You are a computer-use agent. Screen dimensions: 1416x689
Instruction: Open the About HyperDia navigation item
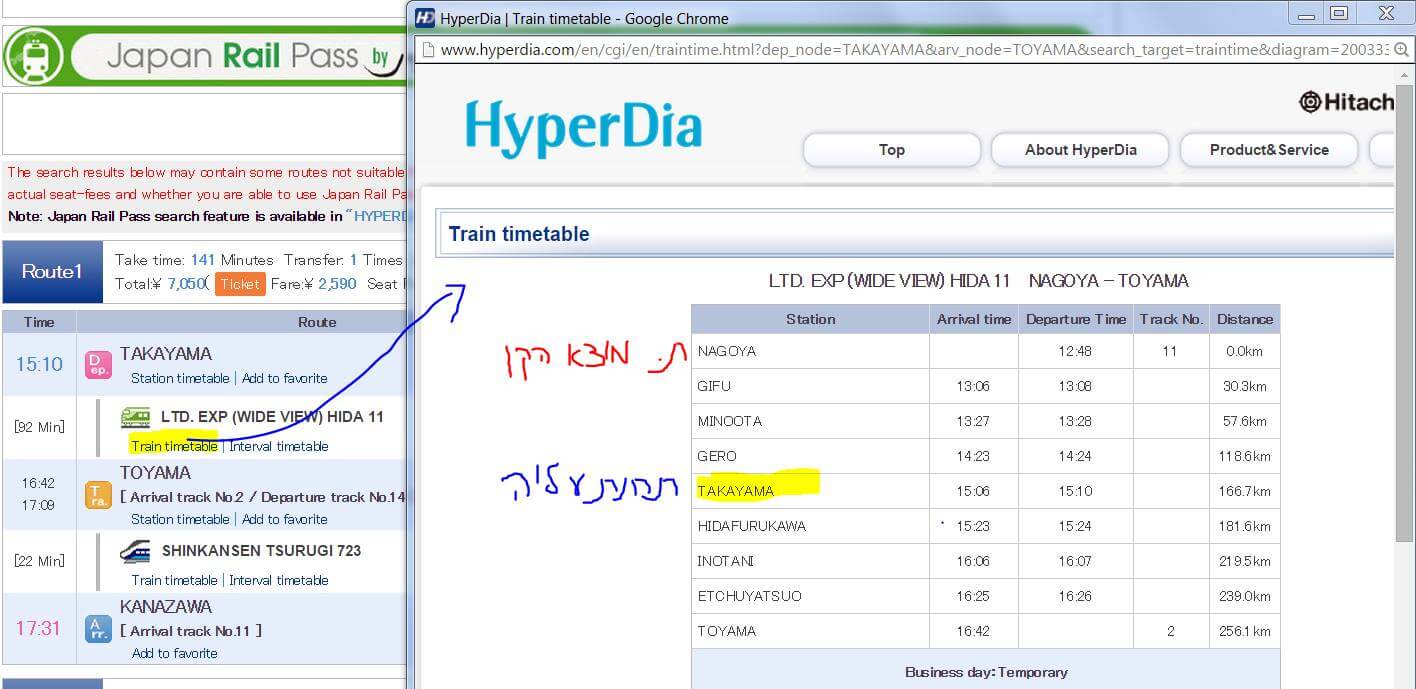[1080, 150]
